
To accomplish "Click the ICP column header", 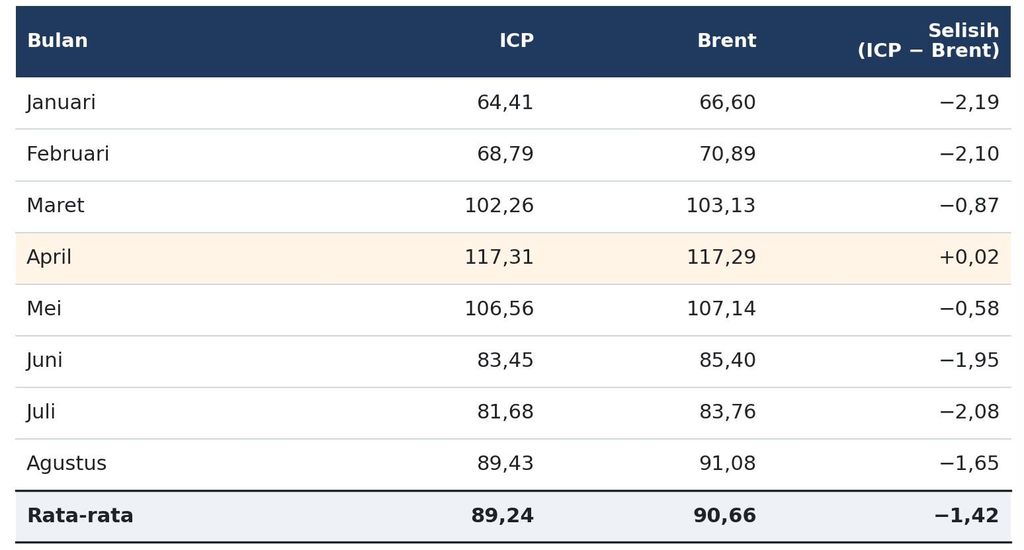I will tap(517, 40).
